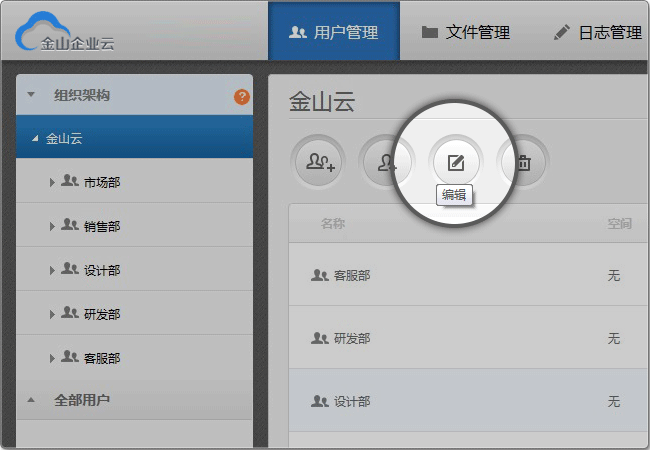Click the users icon on 用户管理 tab
650x450 pixels.
pos(298,32)
